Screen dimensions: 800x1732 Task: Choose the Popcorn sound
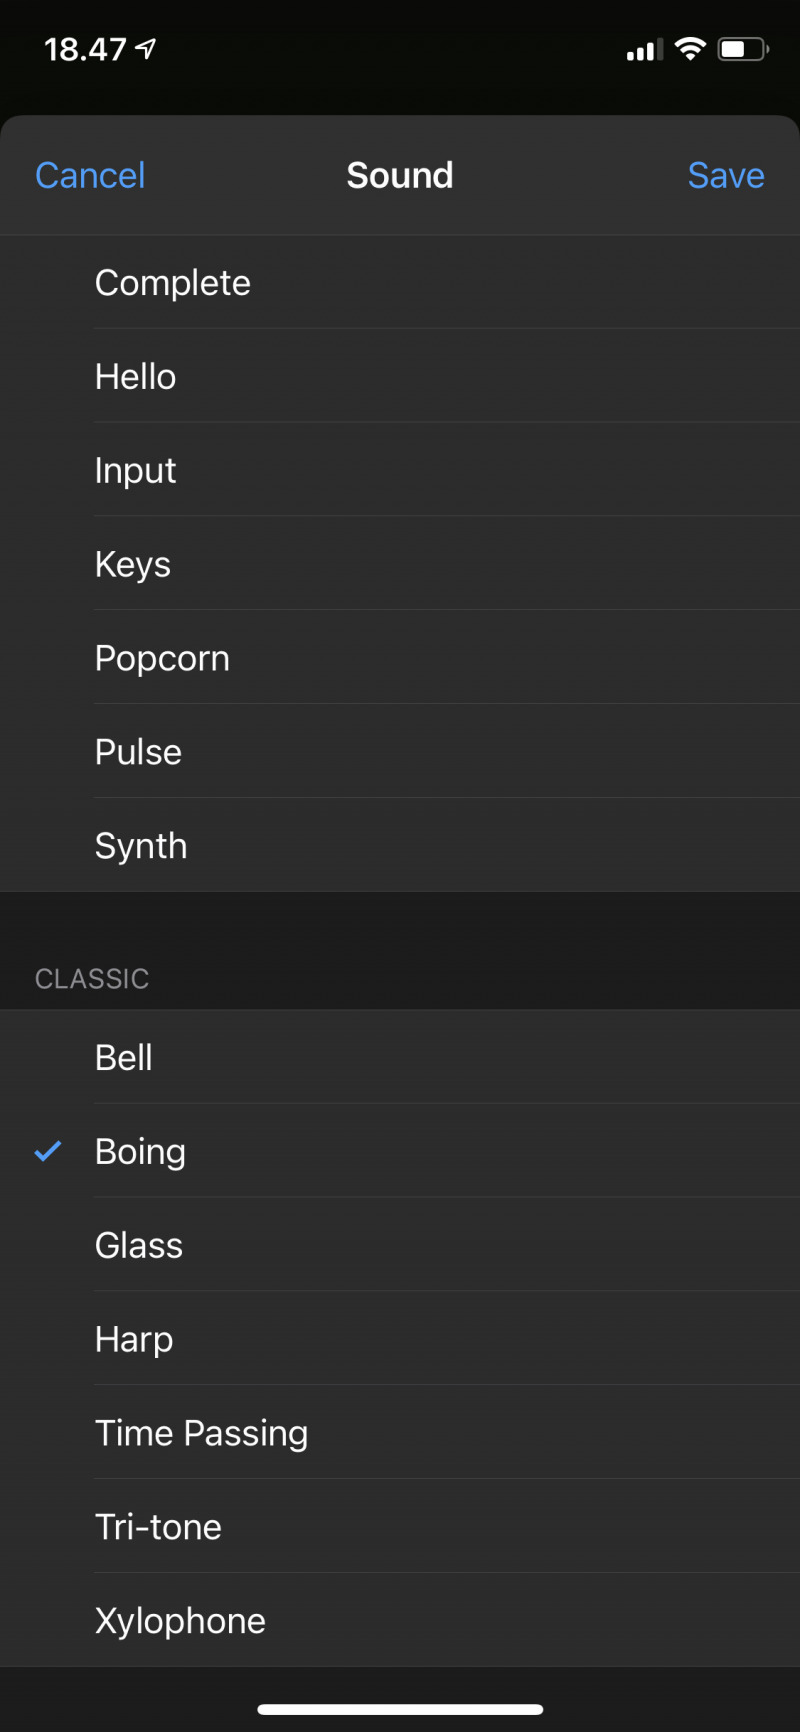click(x=162, y=658)
